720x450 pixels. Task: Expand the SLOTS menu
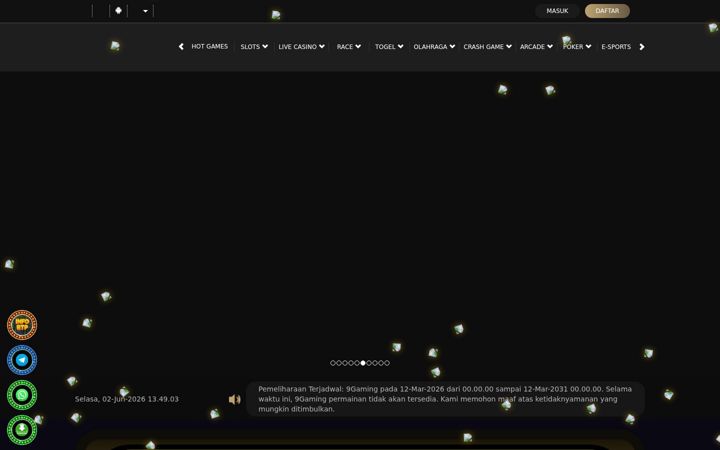tap(254, 46)
